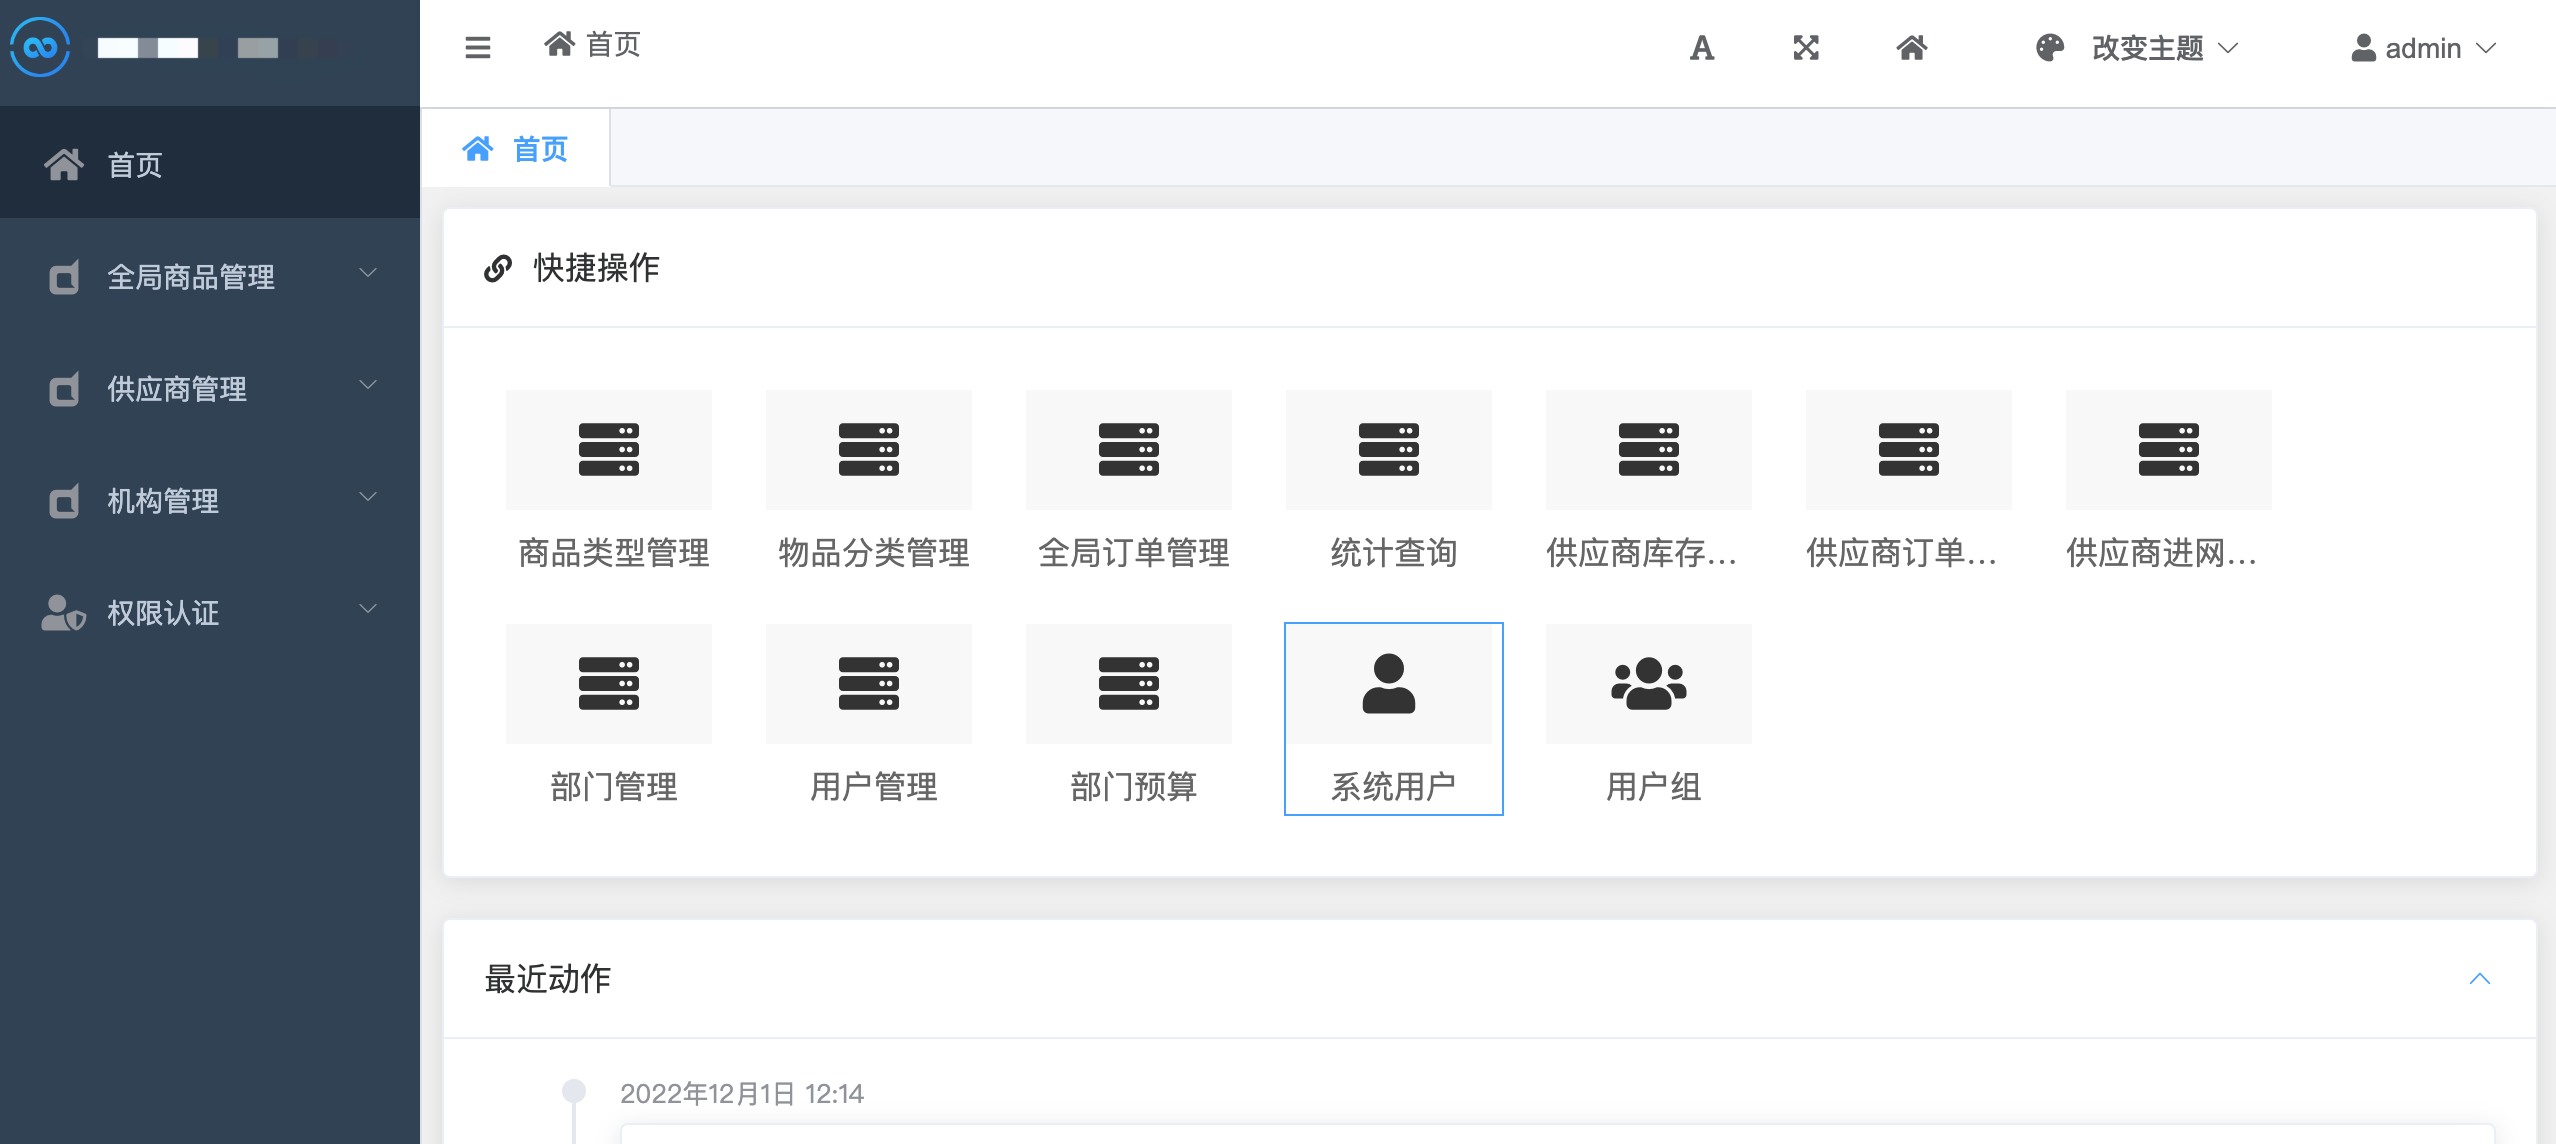Toggle sidebar with the hamburger menu icon
Screen dimensions: 2556x1144
coord(478,47)
